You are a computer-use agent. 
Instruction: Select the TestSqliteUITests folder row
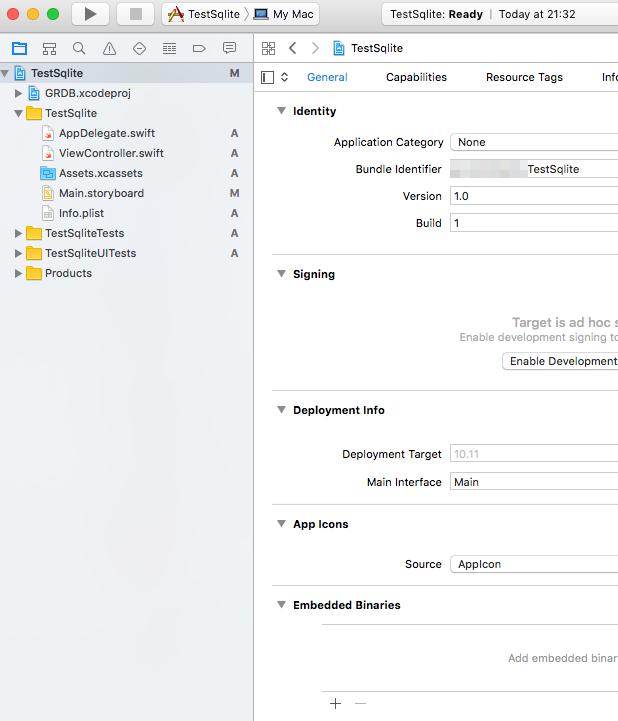126,253
